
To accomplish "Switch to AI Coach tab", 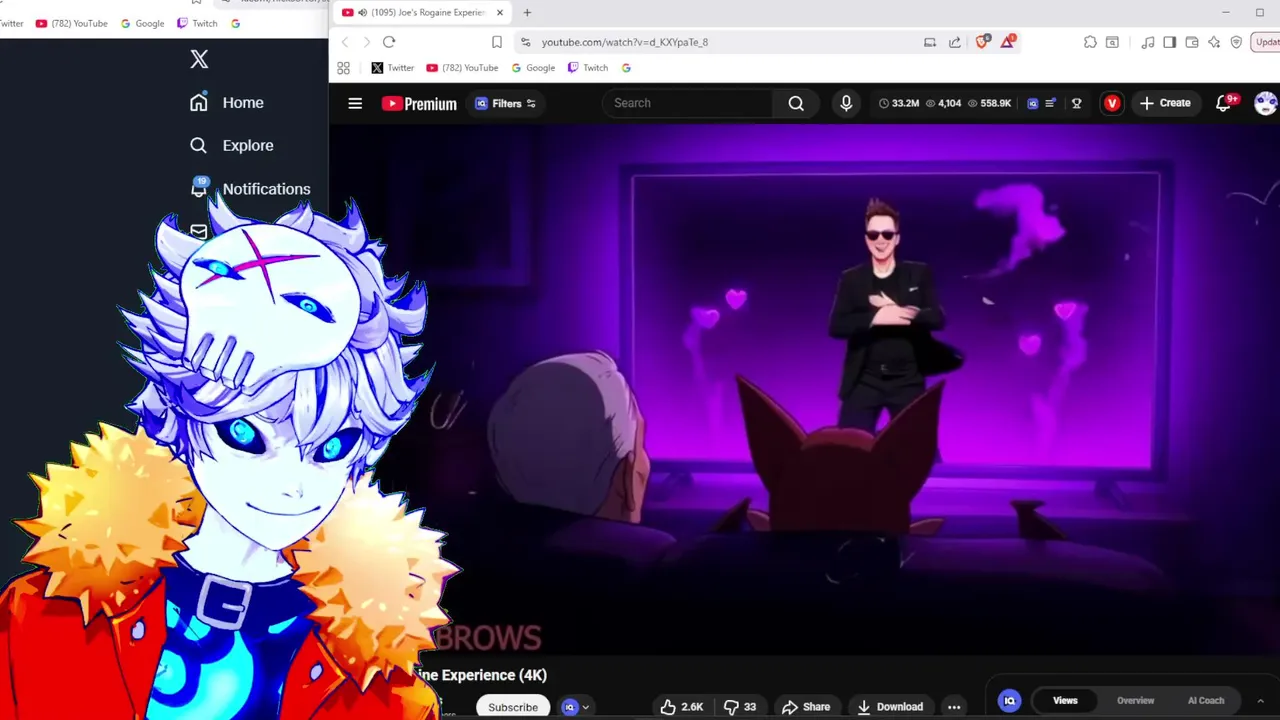I will click(x=1206, y=701).
